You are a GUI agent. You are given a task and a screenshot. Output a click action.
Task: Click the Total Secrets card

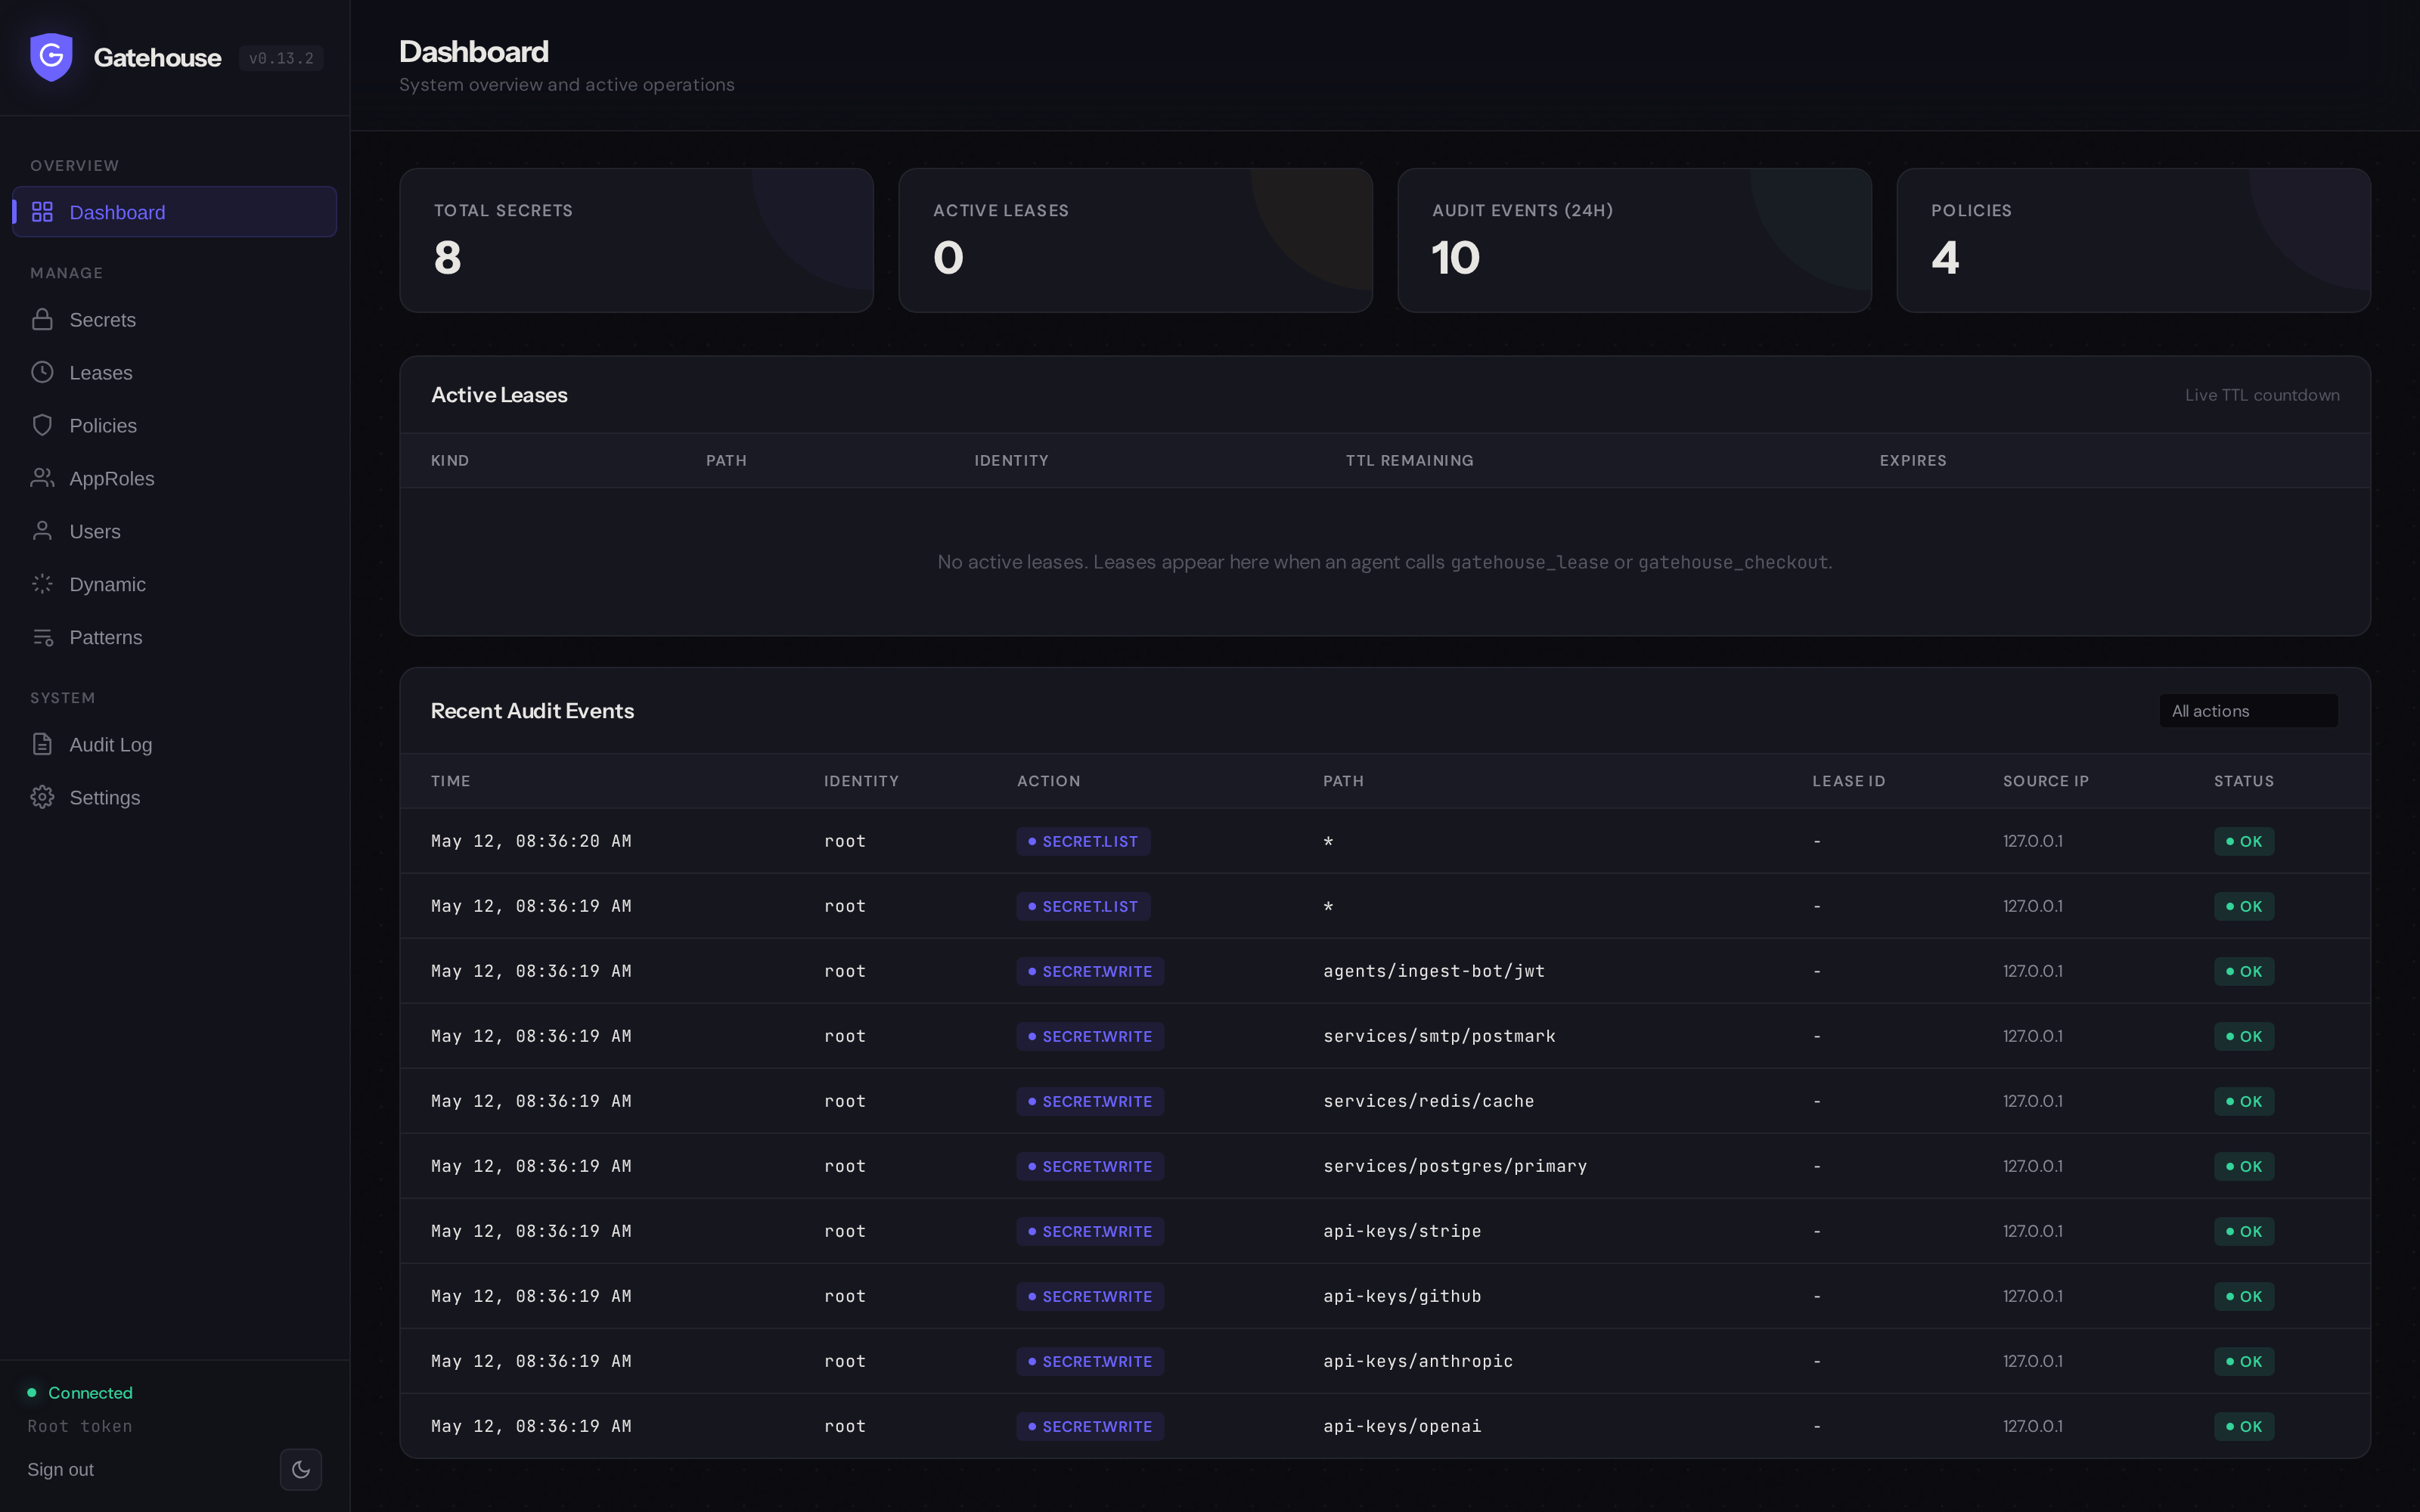click(636, 240)
